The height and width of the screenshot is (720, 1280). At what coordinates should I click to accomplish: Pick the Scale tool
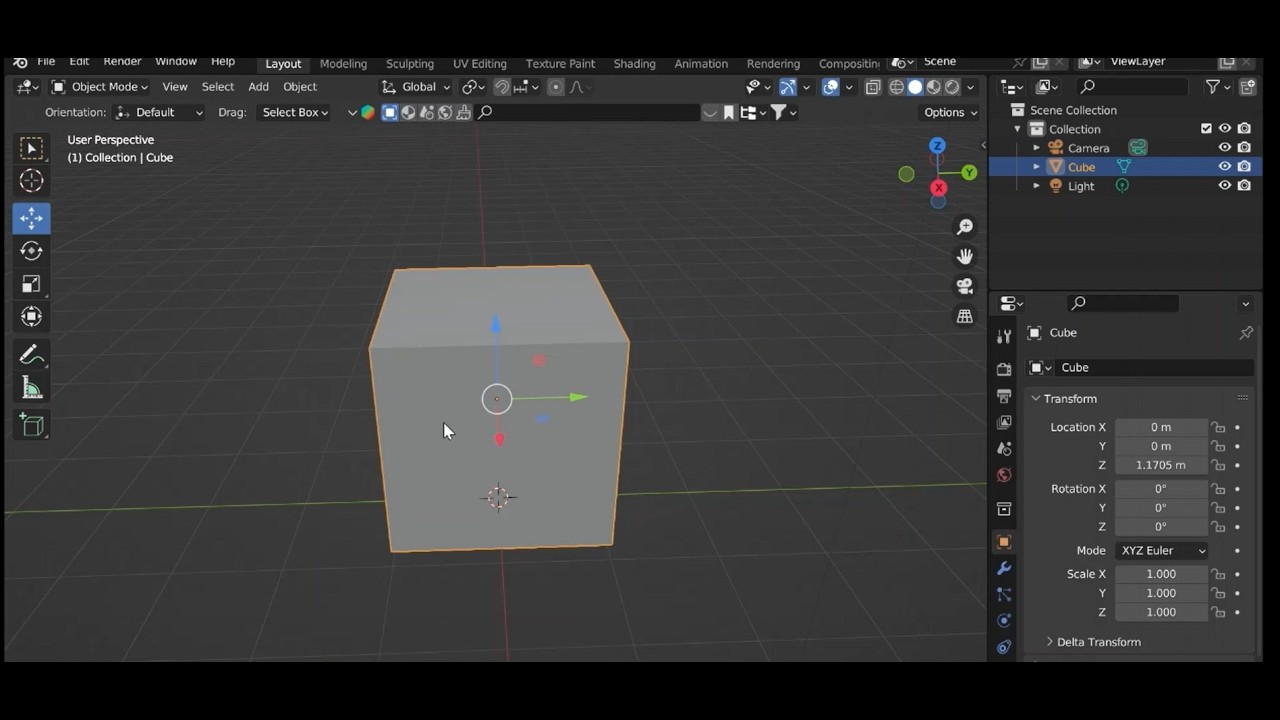(x=32, y=284)
